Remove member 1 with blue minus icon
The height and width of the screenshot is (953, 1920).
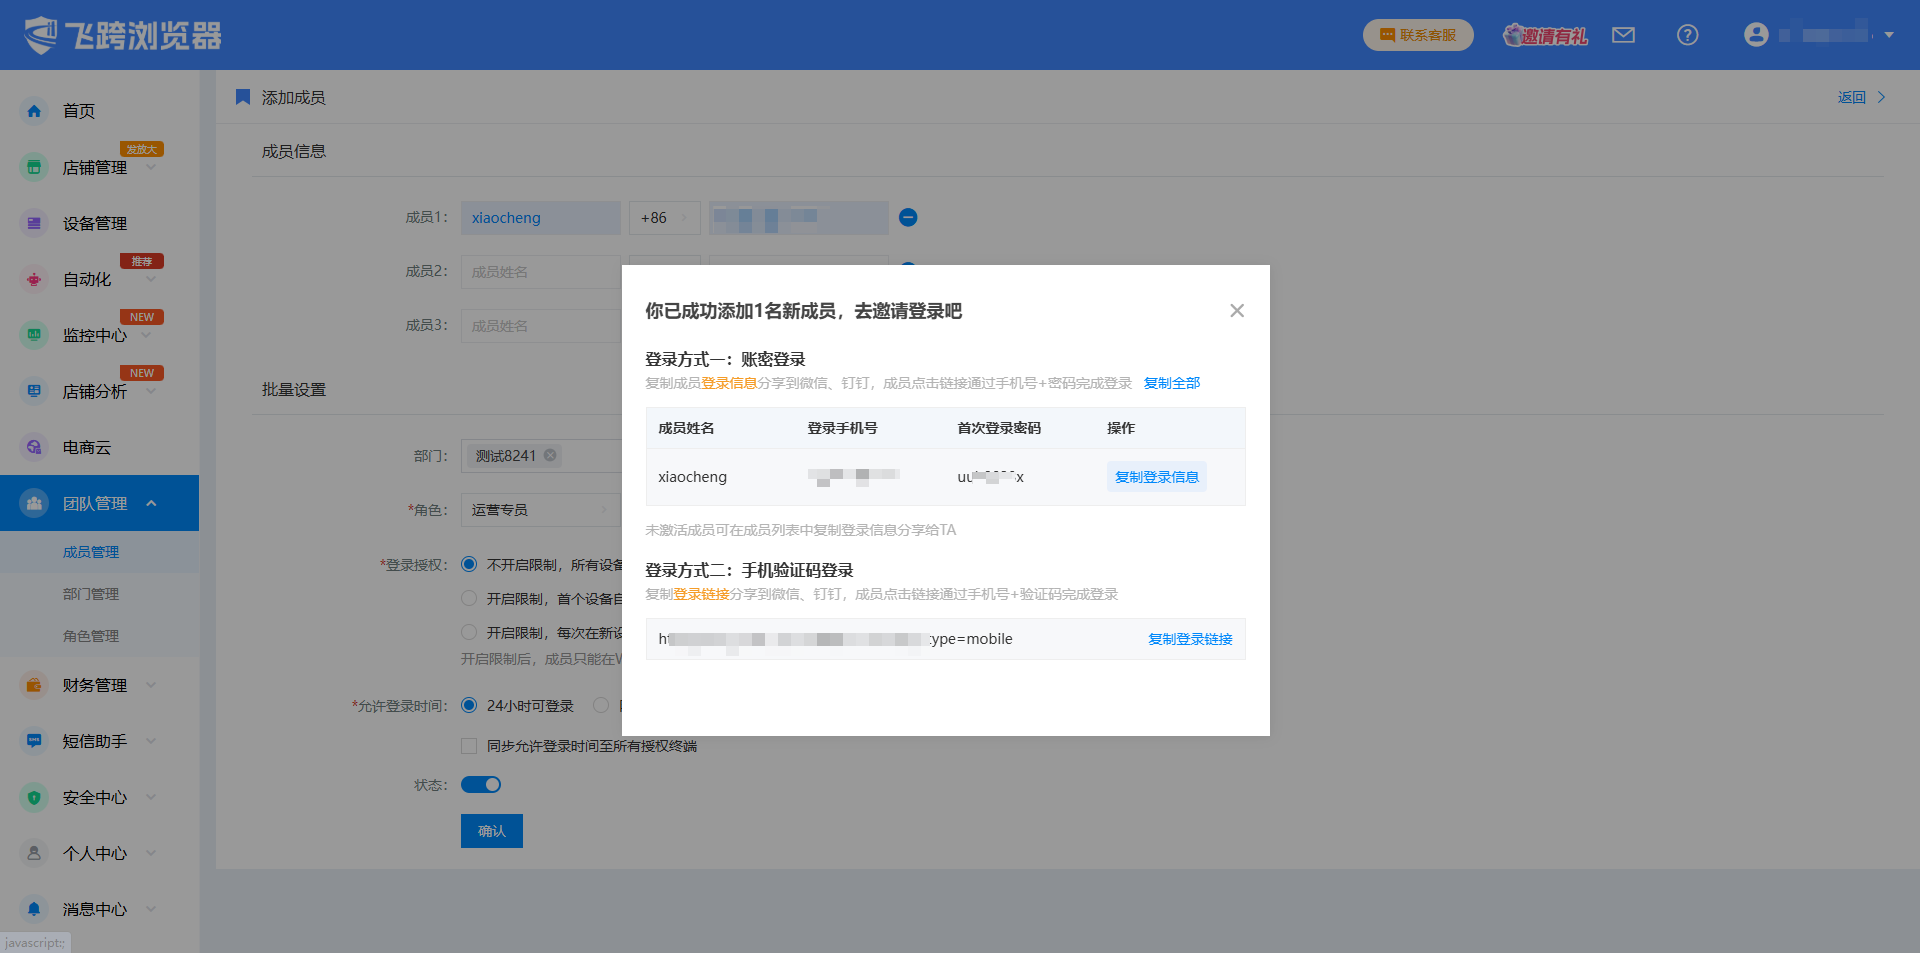[908, 218]
